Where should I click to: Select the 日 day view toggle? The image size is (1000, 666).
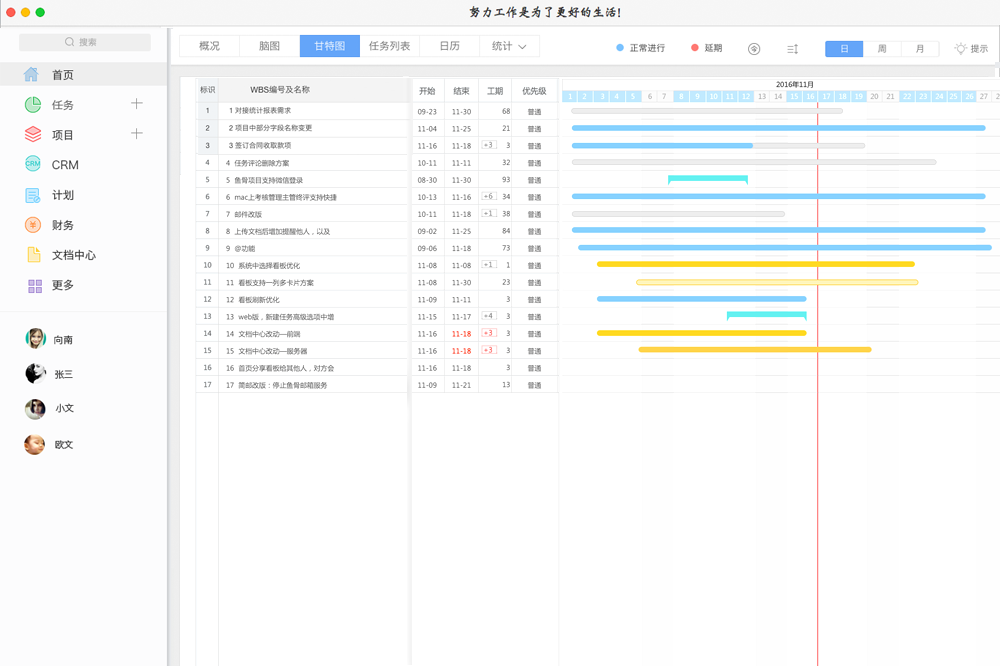[844, 48]
